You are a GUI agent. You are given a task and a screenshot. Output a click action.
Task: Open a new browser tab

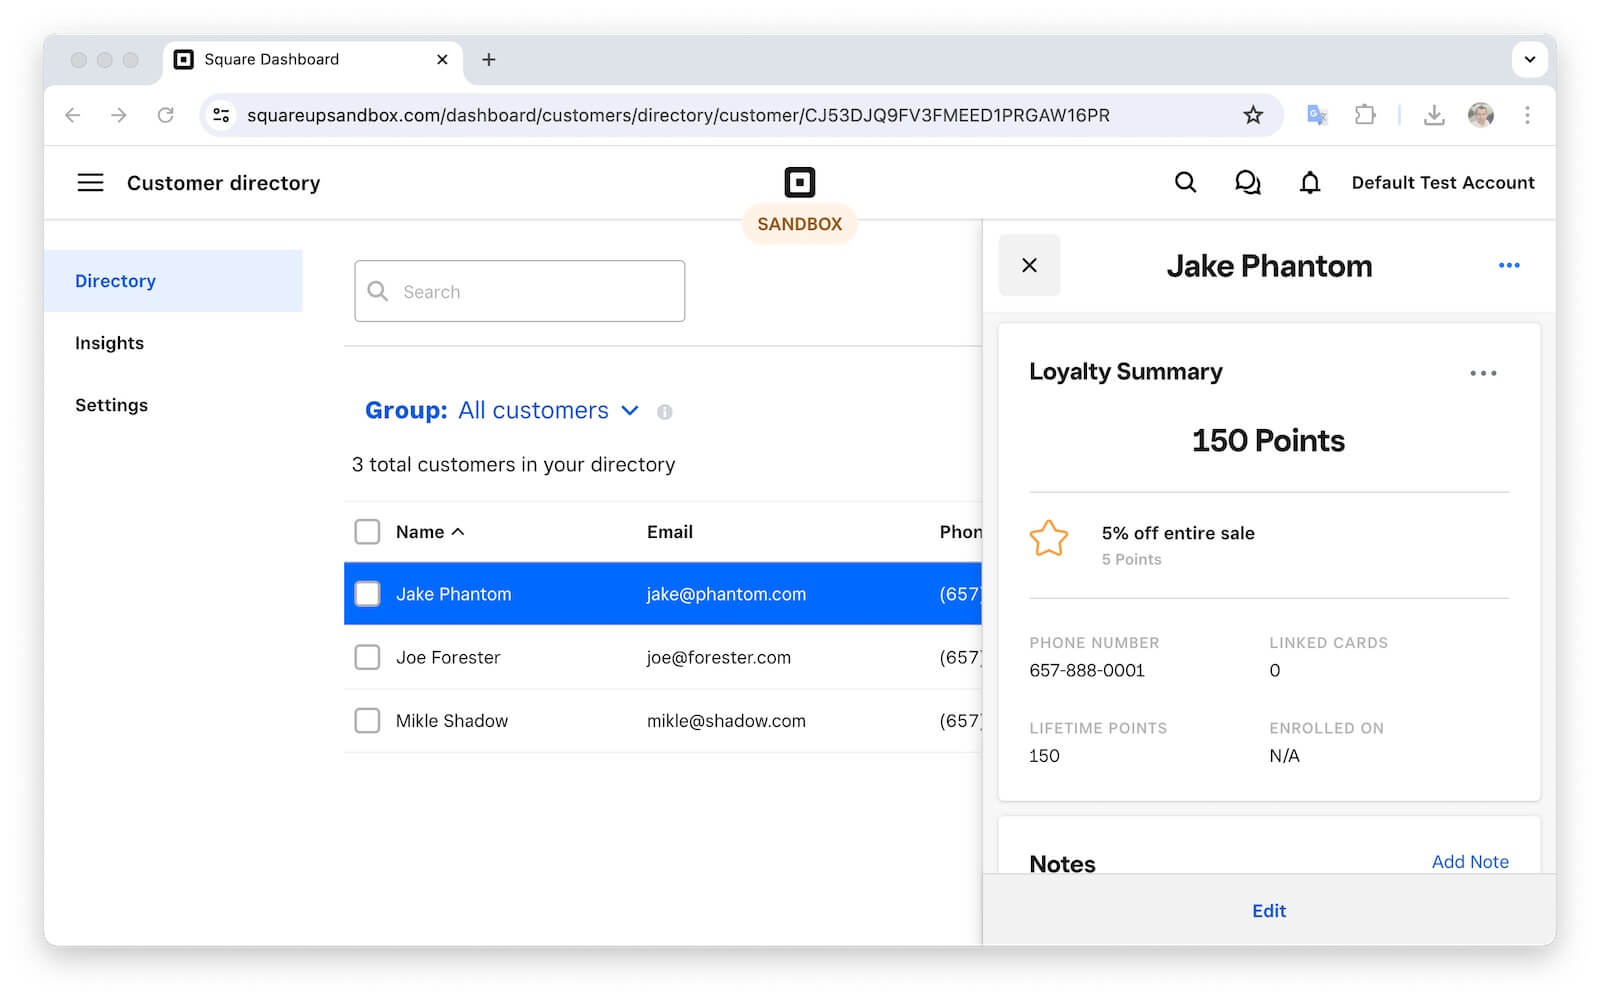pos(488,60)
